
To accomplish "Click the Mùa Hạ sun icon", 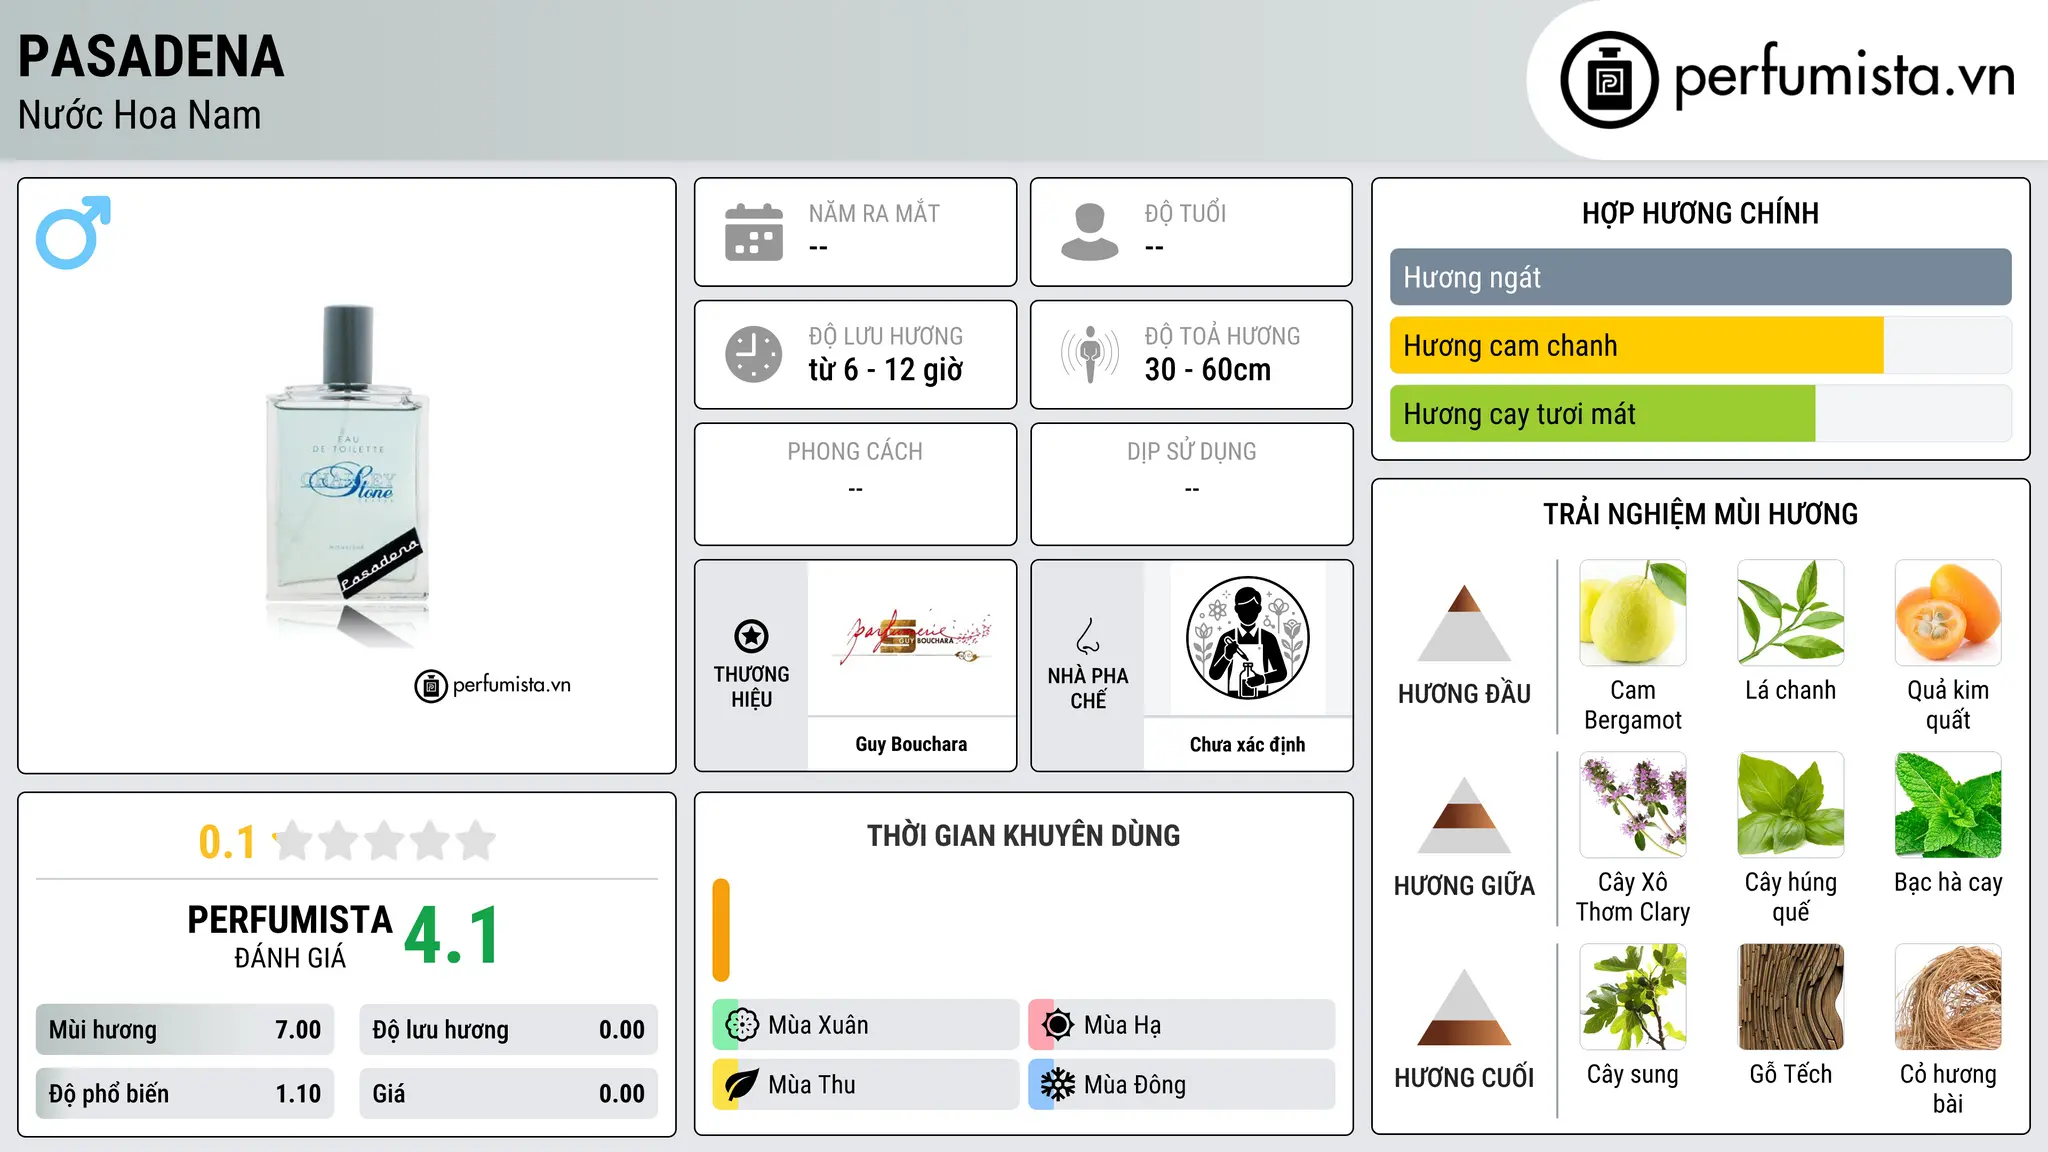I will pyautogui.click(x=1057, y=1025).
